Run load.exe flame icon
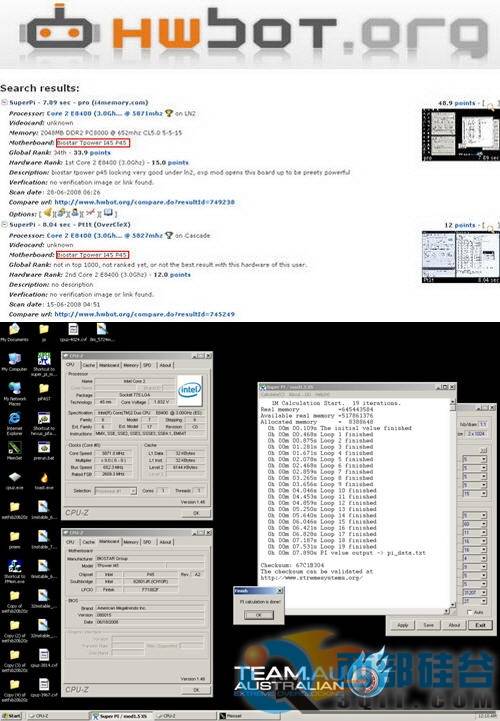Screen dimensions: 500x721 point(44,480)
